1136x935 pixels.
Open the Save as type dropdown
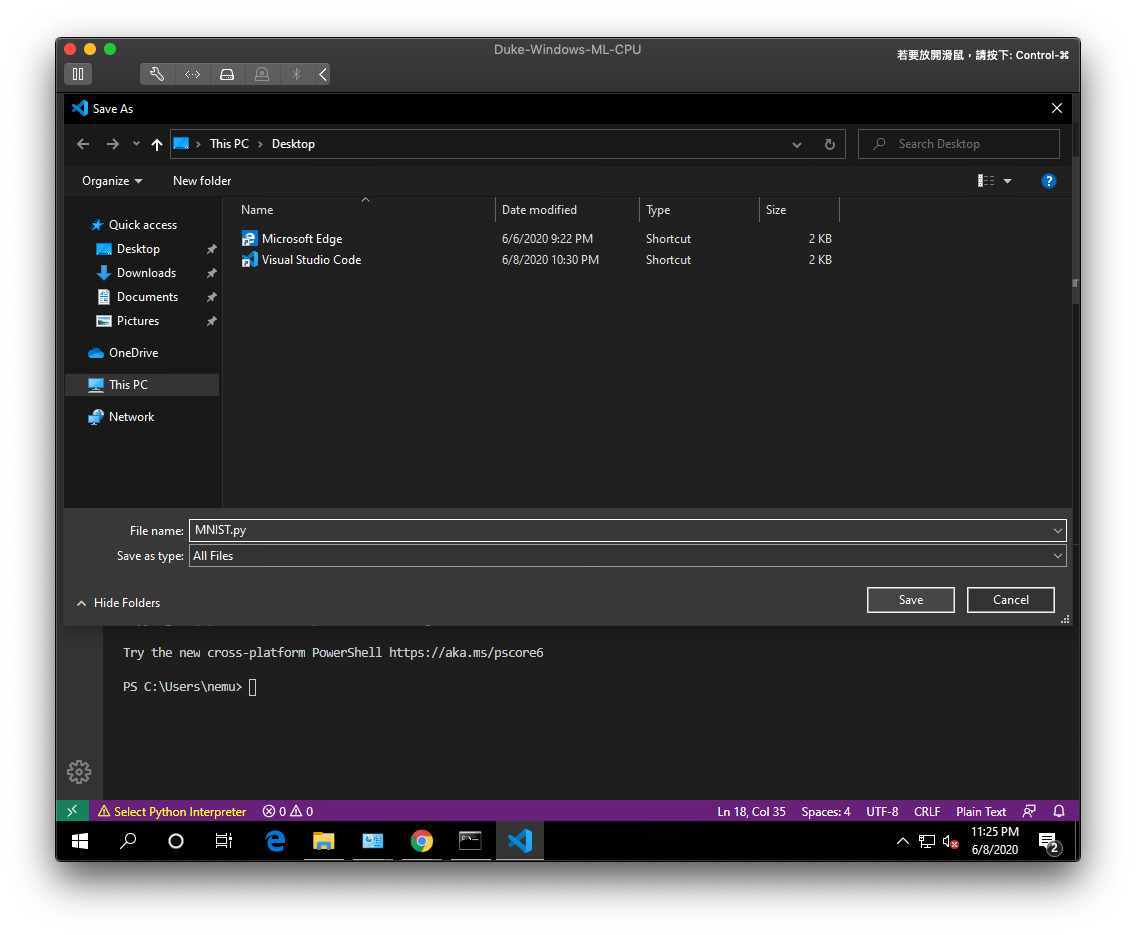1057,555
